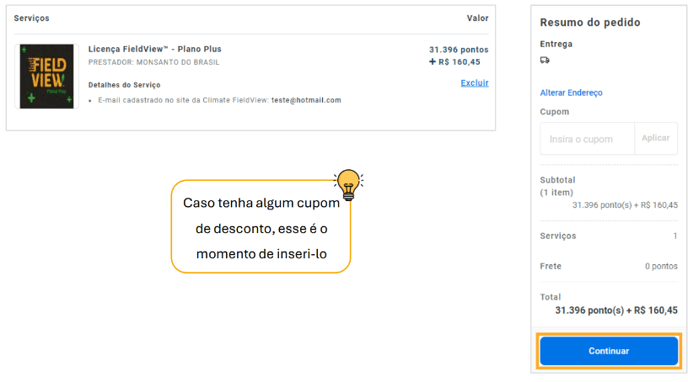Click the Total amount in order summary
This screenshot has width=688, height=382.
coord(616,311)
